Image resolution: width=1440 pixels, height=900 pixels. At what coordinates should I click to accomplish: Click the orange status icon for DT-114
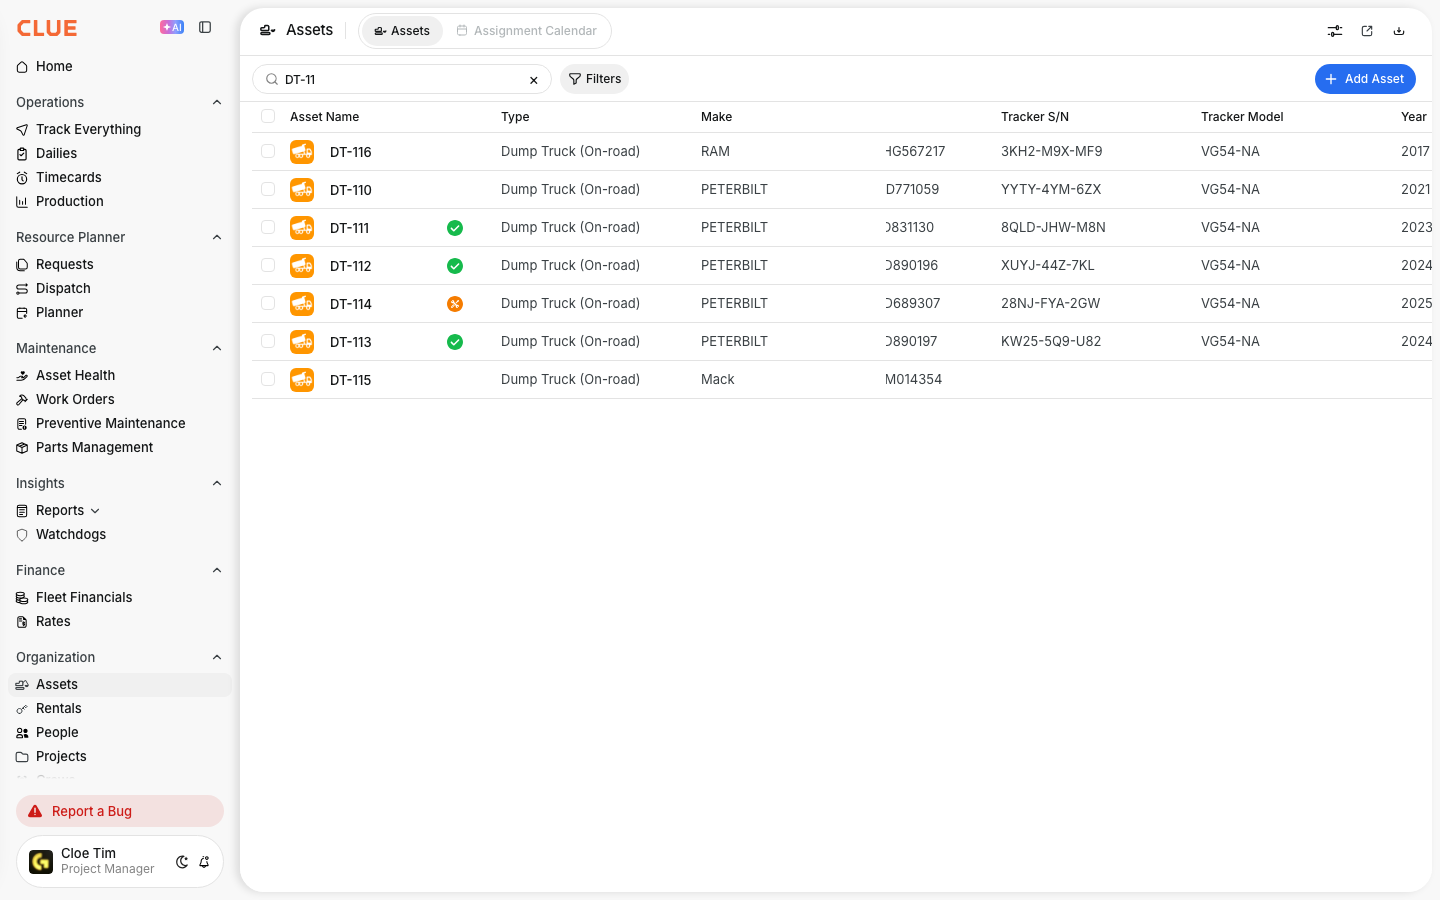(455, 304)
